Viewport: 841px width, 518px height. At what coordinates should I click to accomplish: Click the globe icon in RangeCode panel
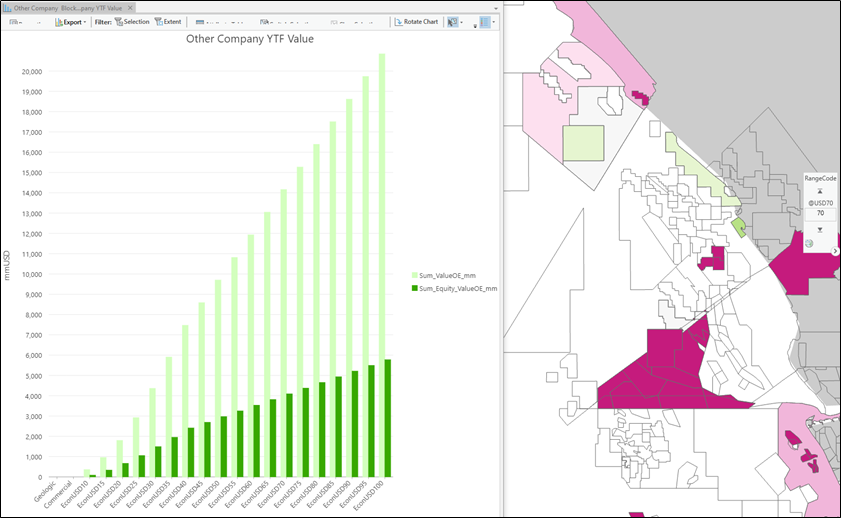coord(810,242)
